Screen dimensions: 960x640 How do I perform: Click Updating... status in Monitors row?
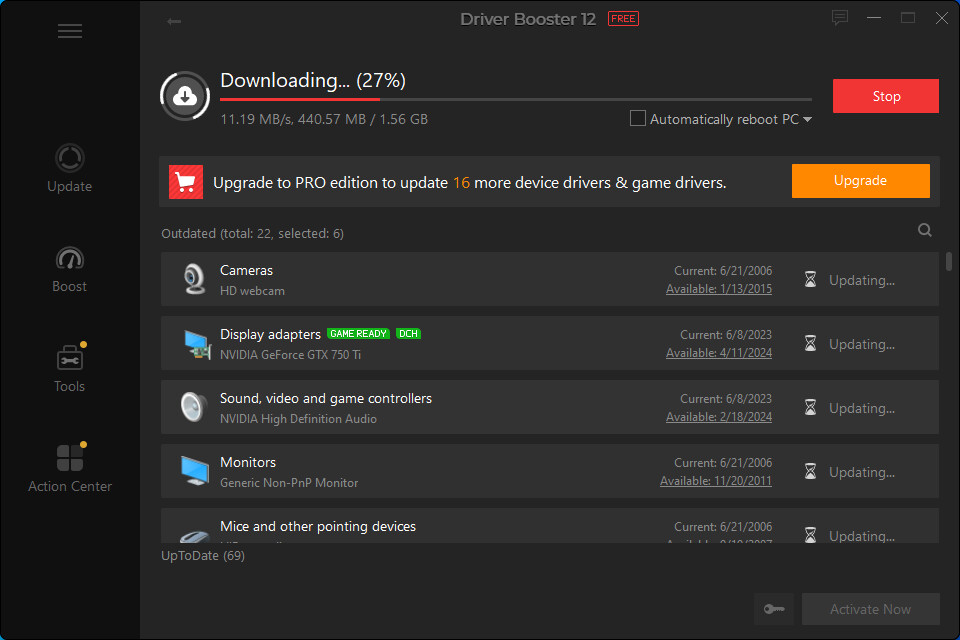pos(861,472)
